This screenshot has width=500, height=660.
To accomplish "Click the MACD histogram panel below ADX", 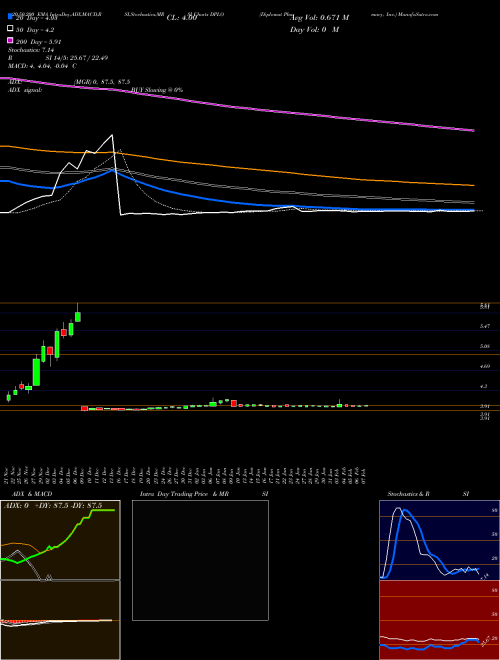I will (x=60, y=620).
